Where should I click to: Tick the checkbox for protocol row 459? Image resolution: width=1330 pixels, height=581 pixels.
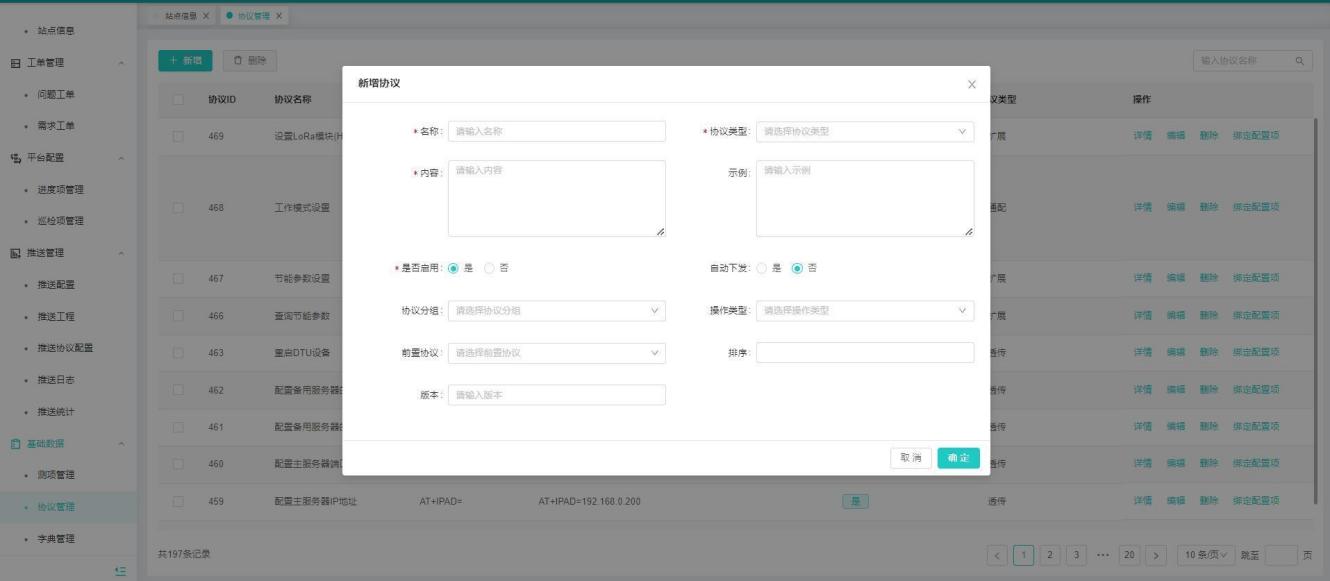point(178,501)
